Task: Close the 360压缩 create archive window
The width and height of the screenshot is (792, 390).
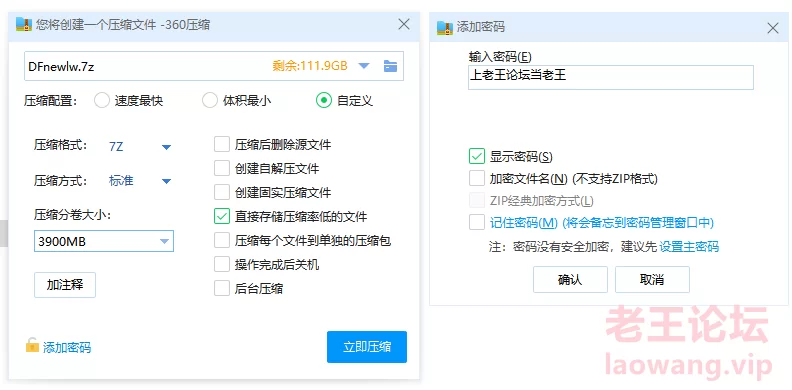Action: coord(404,24)
